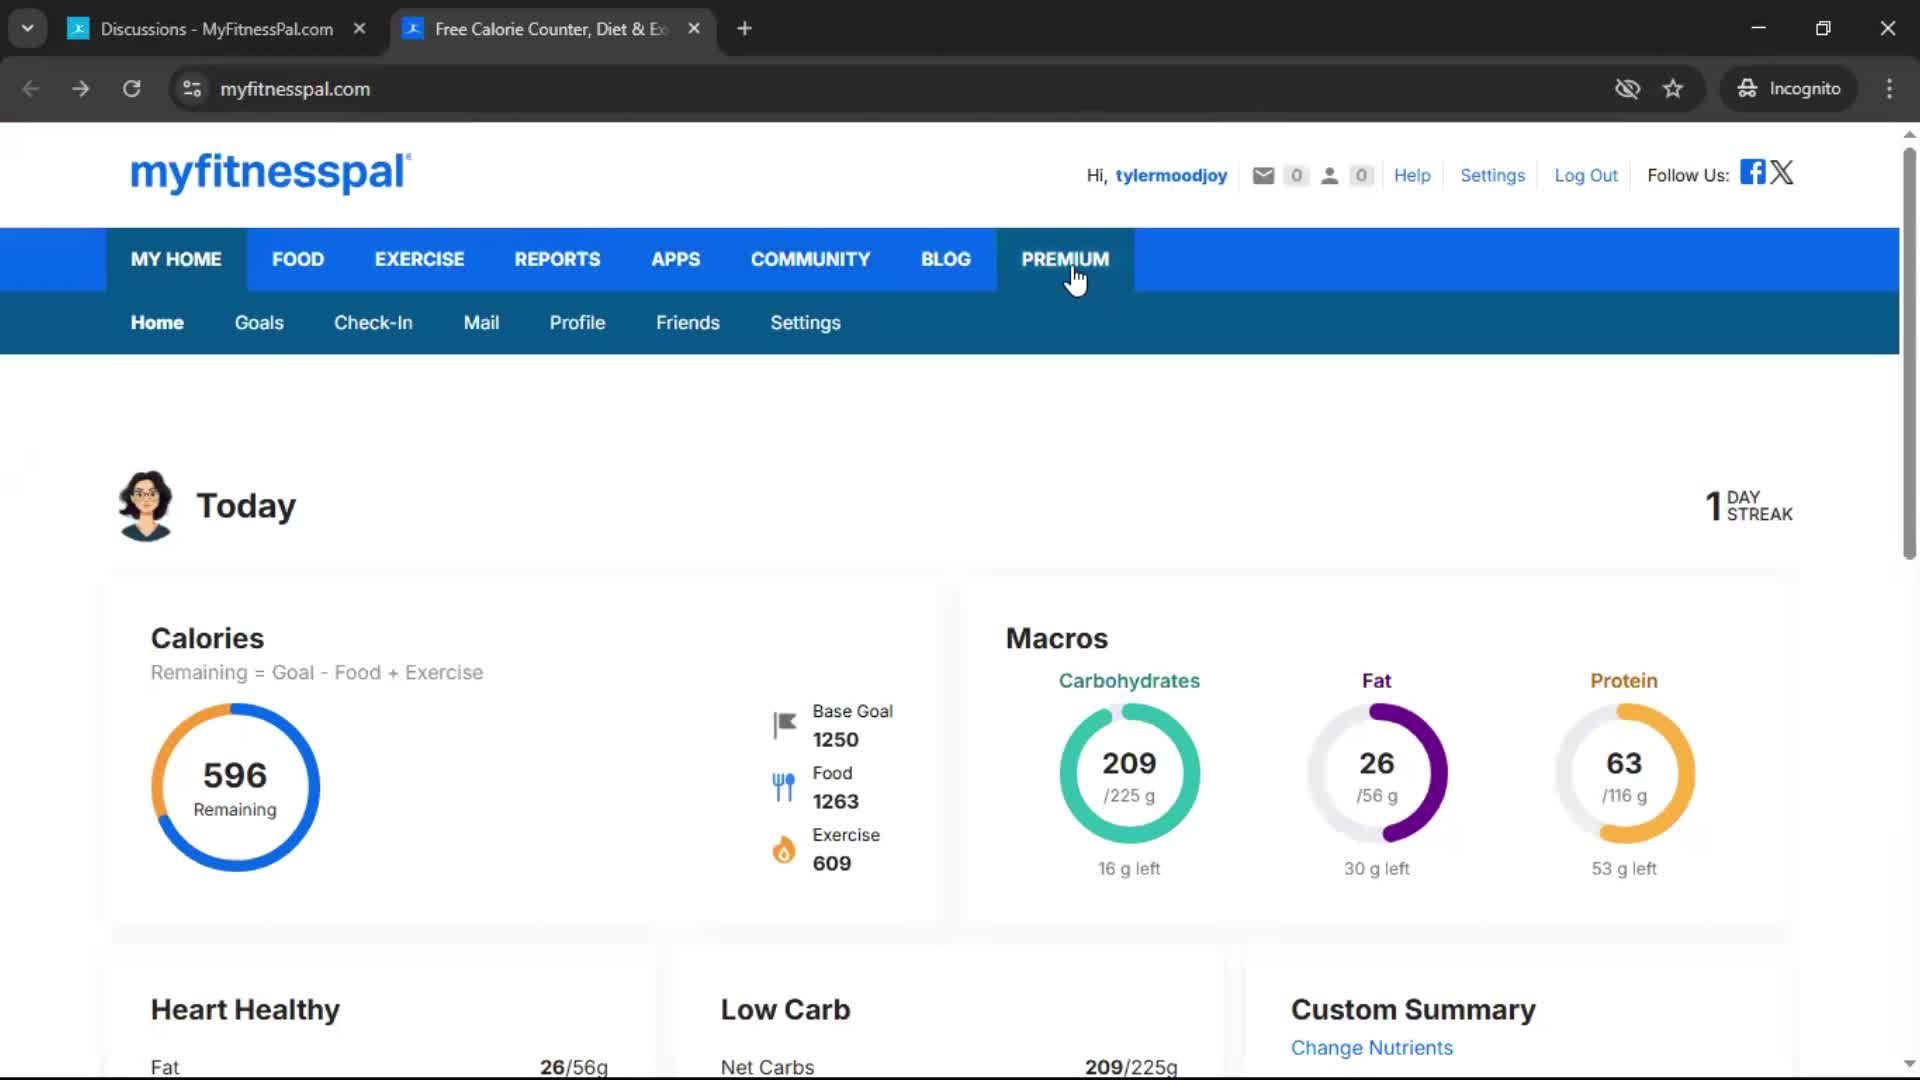This screenshot has width=1920, height=1080.
Task: Open the BLOG menu
Action: 945,260
